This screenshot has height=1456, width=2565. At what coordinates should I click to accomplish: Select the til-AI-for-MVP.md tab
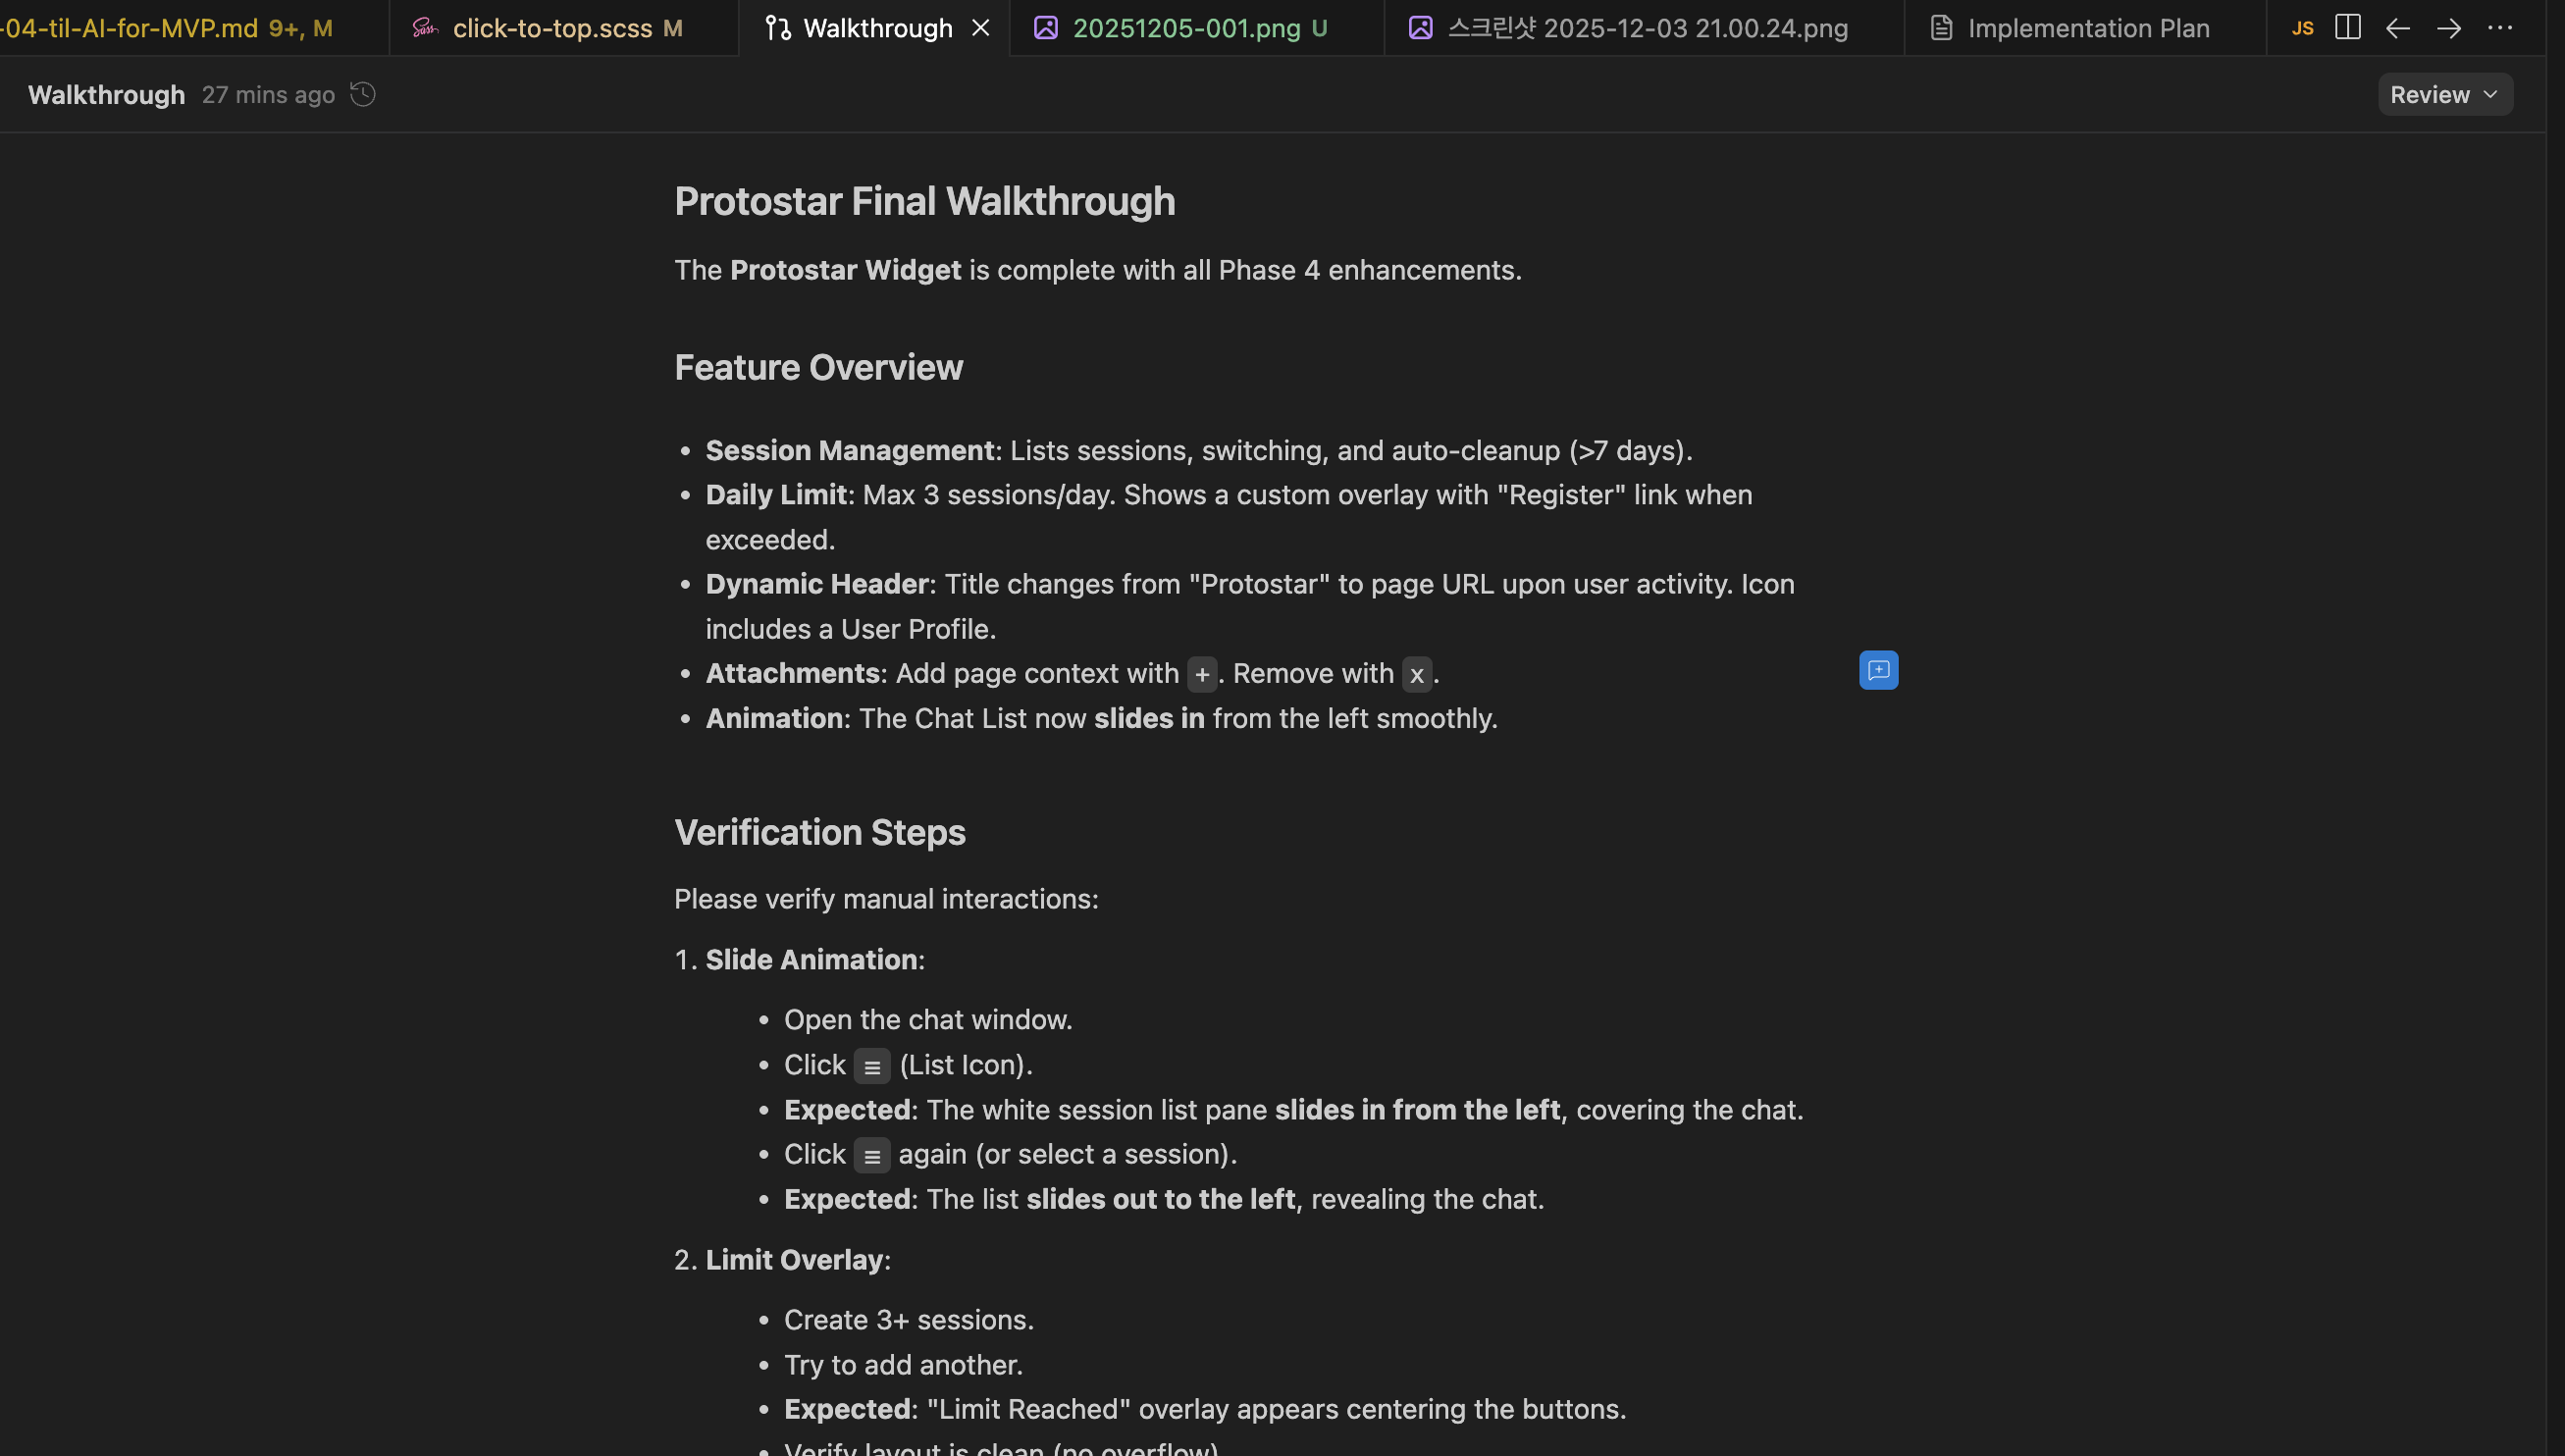(x=130, y=28)
